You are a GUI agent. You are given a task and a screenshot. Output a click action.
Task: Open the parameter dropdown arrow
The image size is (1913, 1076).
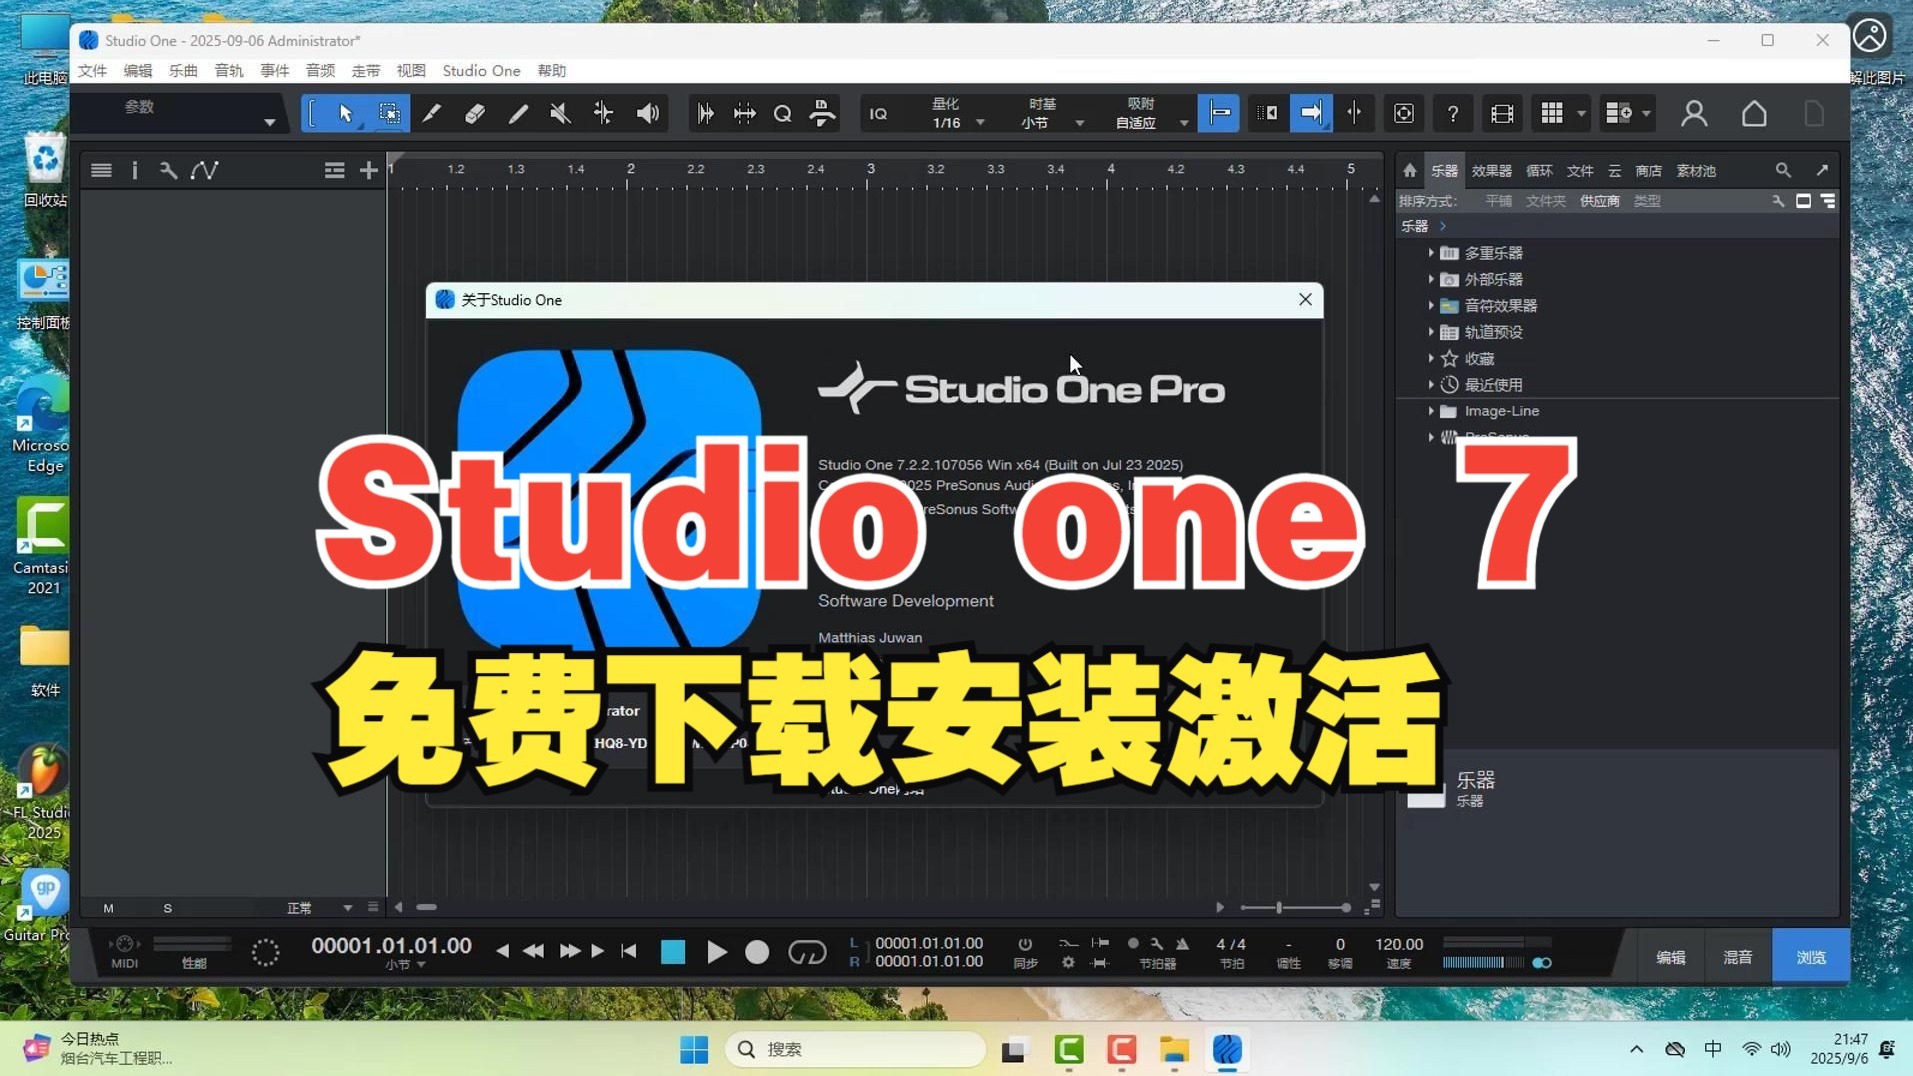[270, 122]
